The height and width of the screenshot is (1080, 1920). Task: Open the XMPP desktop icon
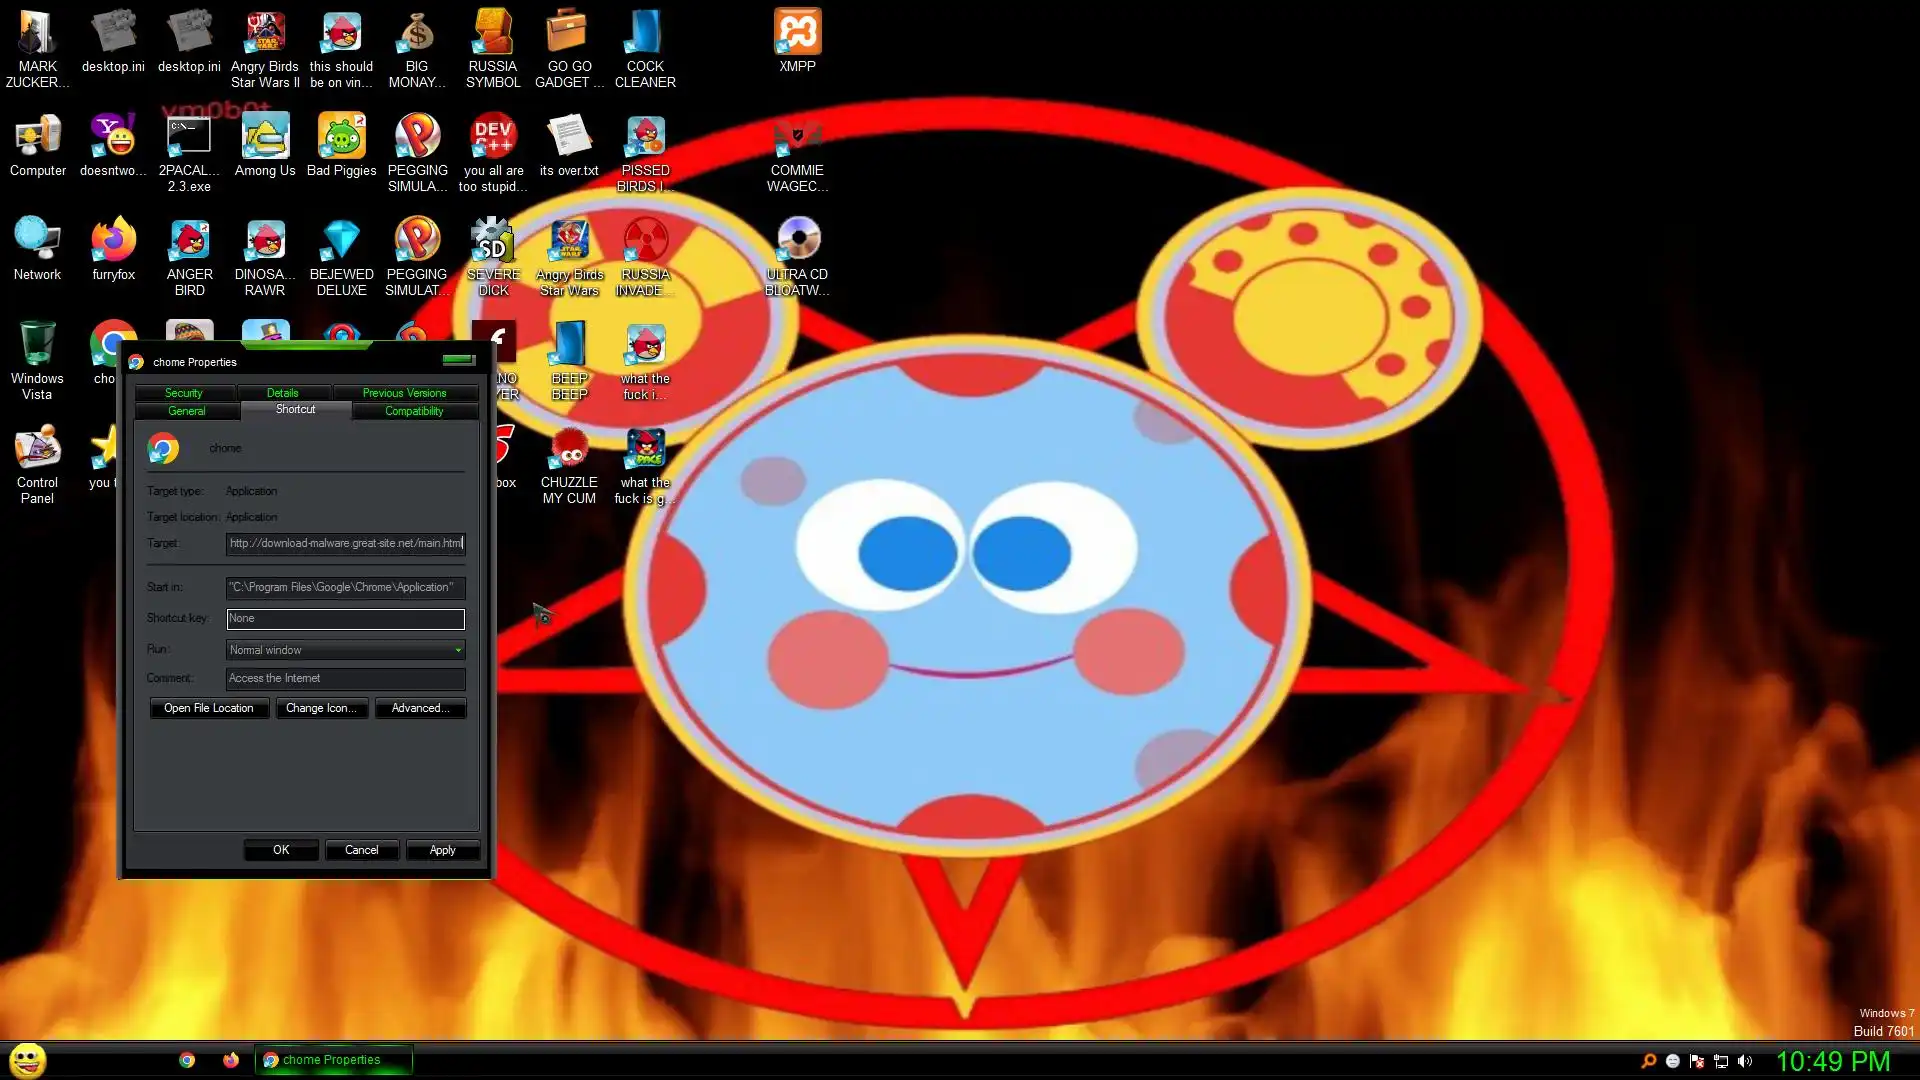tap(797, 33)
